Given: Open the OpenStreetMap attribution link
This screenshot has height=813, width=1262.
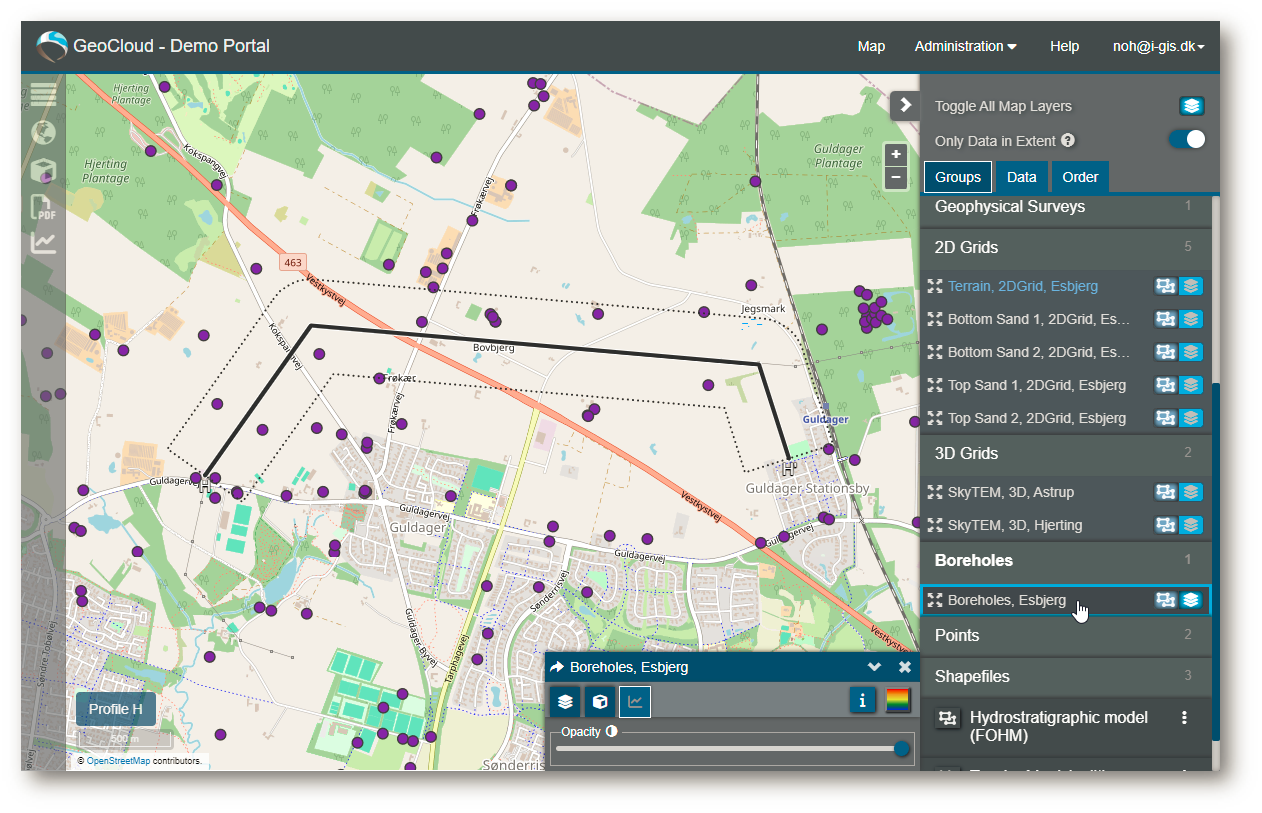Looking at the screenshot, I should 119,761.
